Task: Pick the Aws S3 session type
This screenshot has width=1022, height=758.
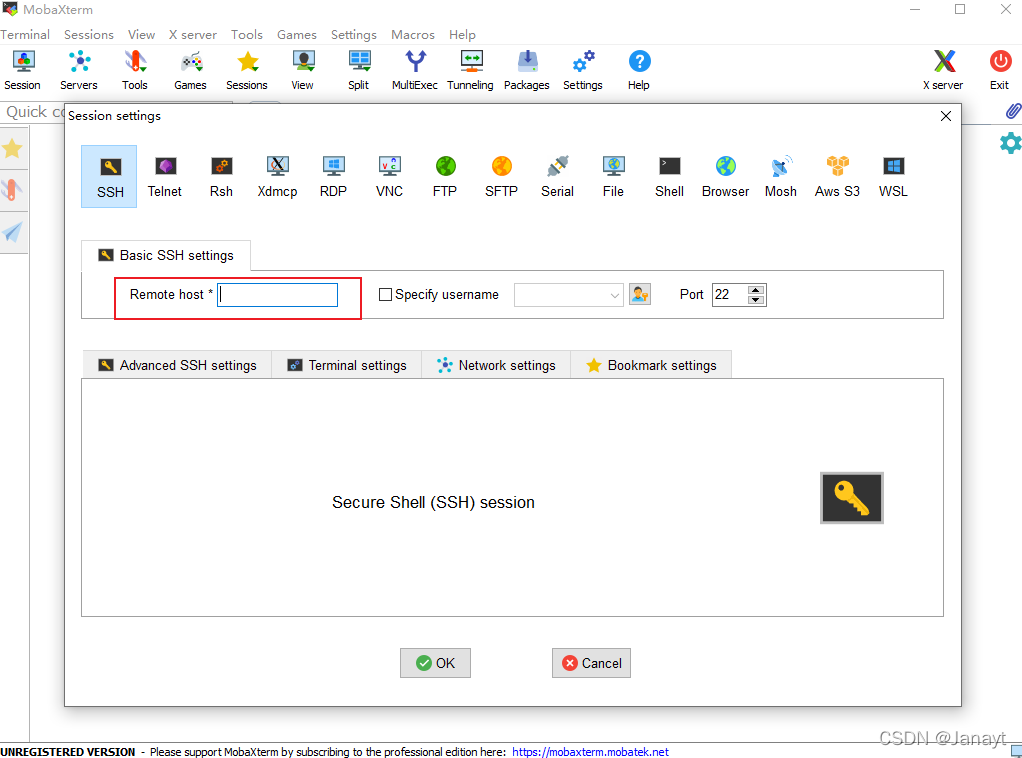Action: tap(838, 177)
